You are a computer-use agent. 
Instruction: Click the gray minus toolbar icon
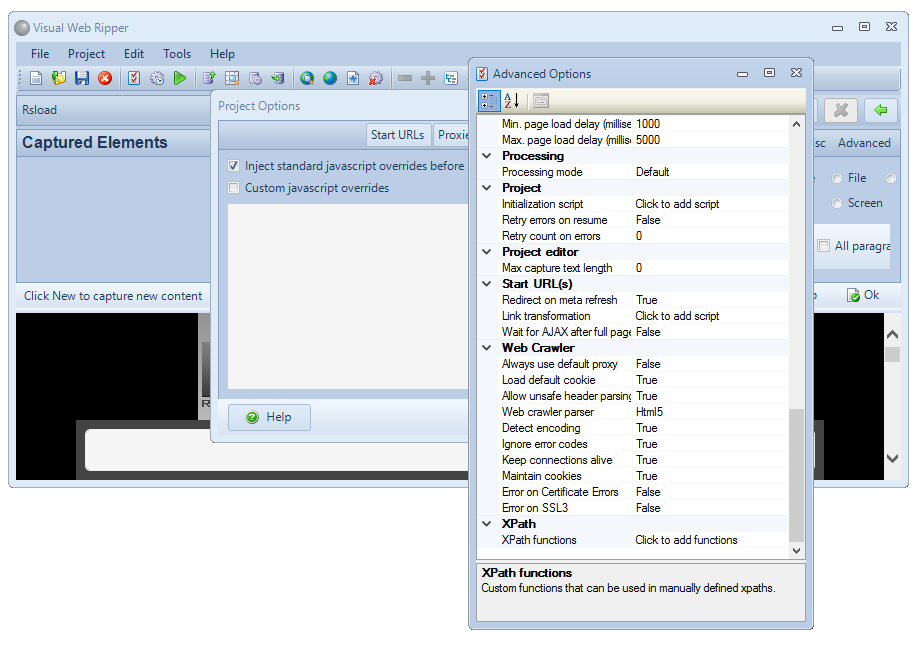(405, 78)
